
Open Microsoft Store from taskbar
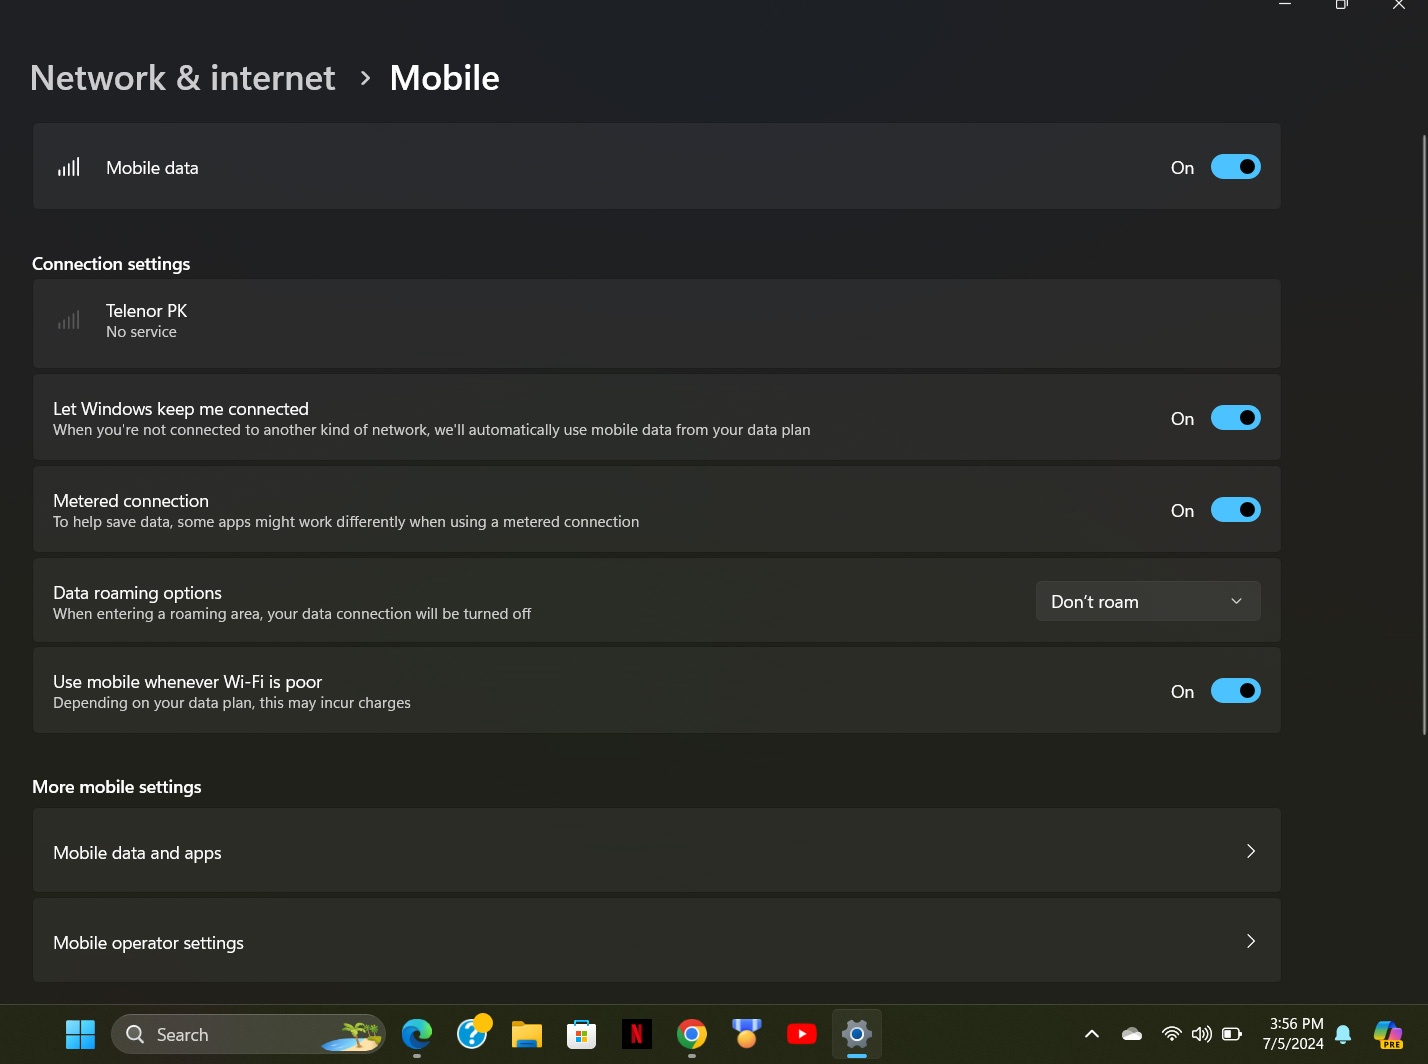(x=582, y=1034)
